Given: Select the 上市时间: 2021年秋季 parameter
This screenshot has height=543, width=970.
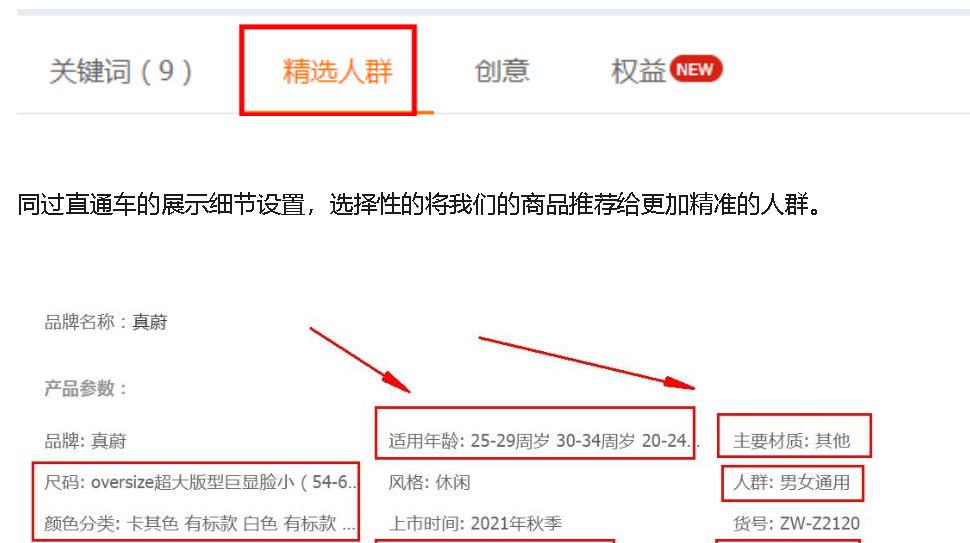Looking at the screenshot, I should click(475, 524).
